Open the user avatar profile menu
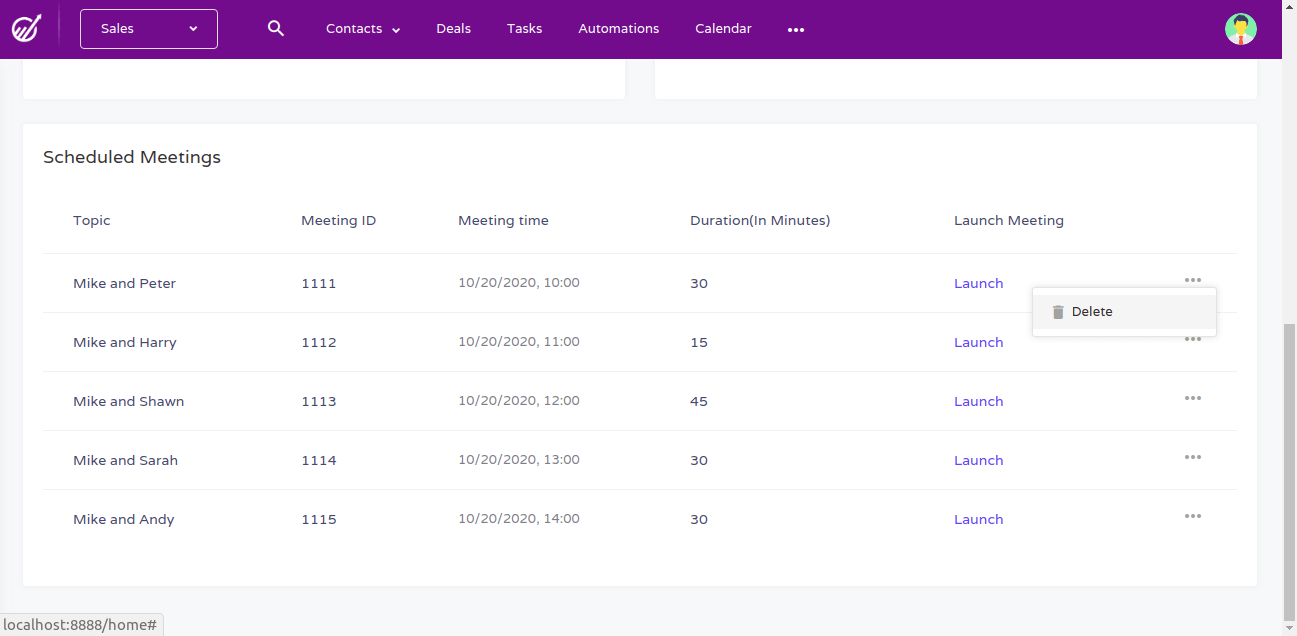Screen dimensions: 1297x636 click(x=1241, y=29)
